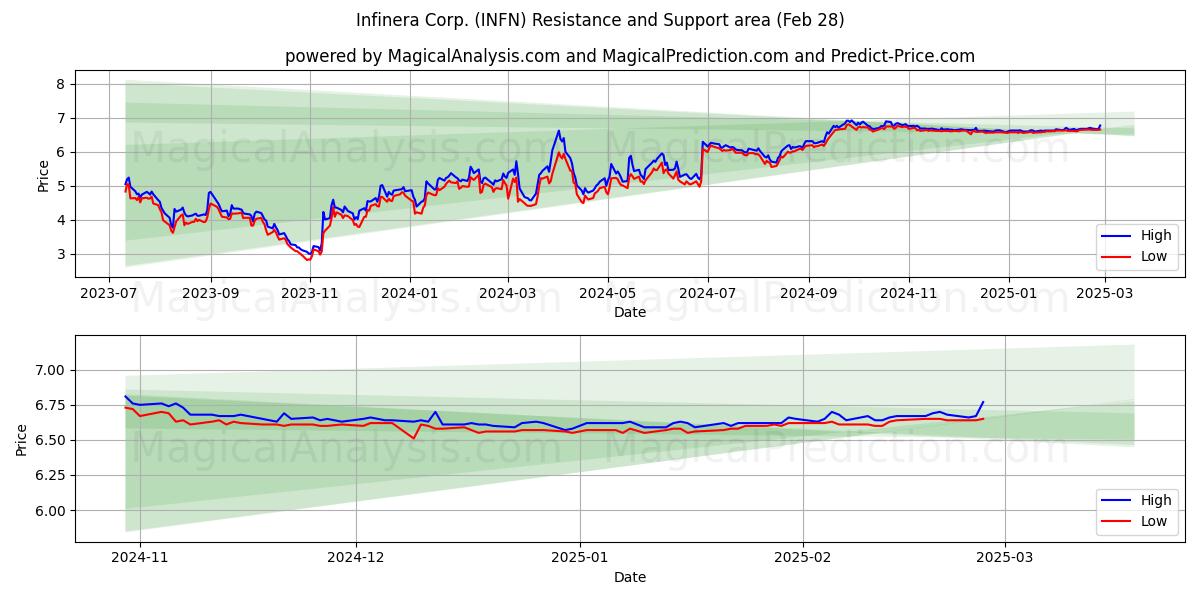Click the '2024-01' x-axis label
The image size is (1200, 600).
410,295
